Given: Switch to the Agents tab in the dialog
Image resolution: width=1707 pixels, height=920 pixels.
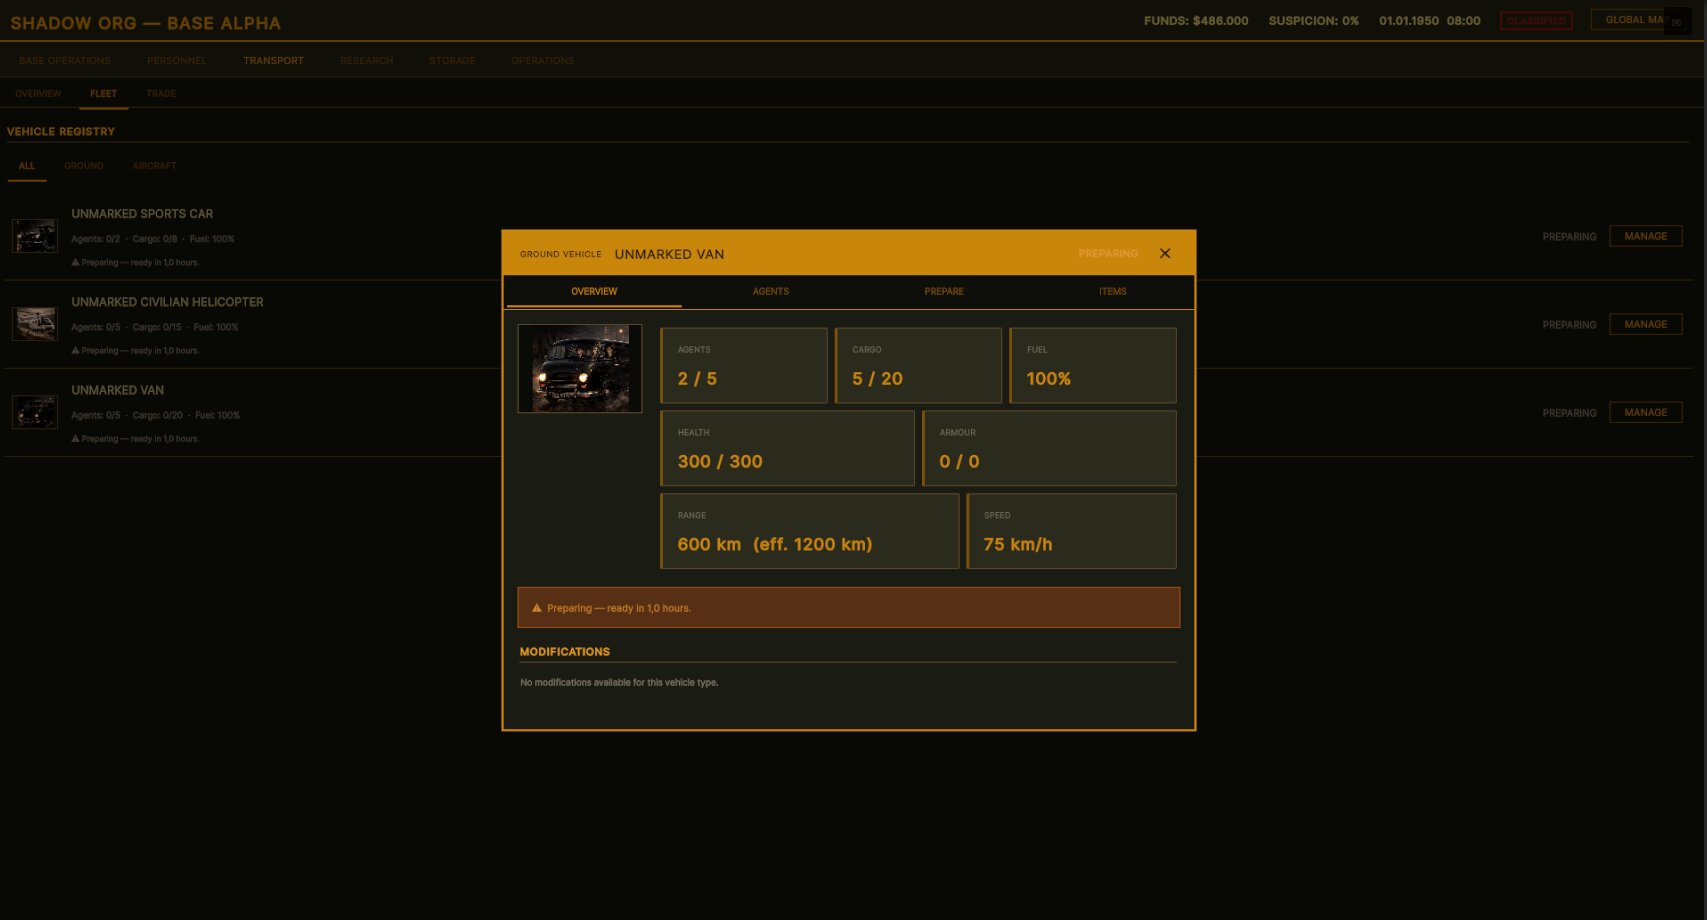Looking at the screenshot, I should (x=770, y=292).
